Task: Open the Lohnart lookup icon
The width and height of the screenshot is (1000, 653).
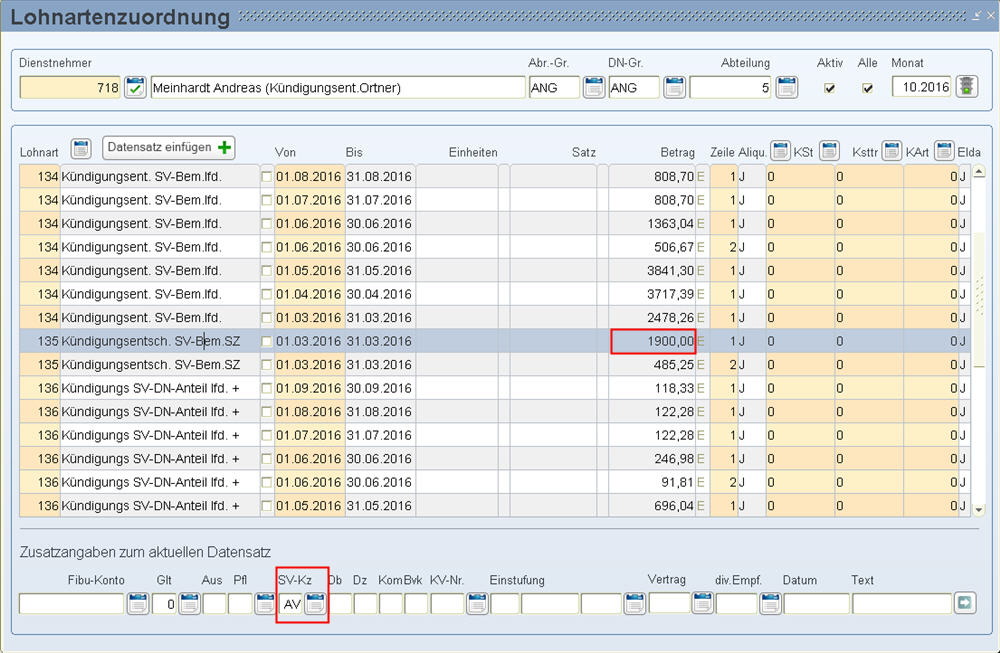Action: (x=81, y=149)
